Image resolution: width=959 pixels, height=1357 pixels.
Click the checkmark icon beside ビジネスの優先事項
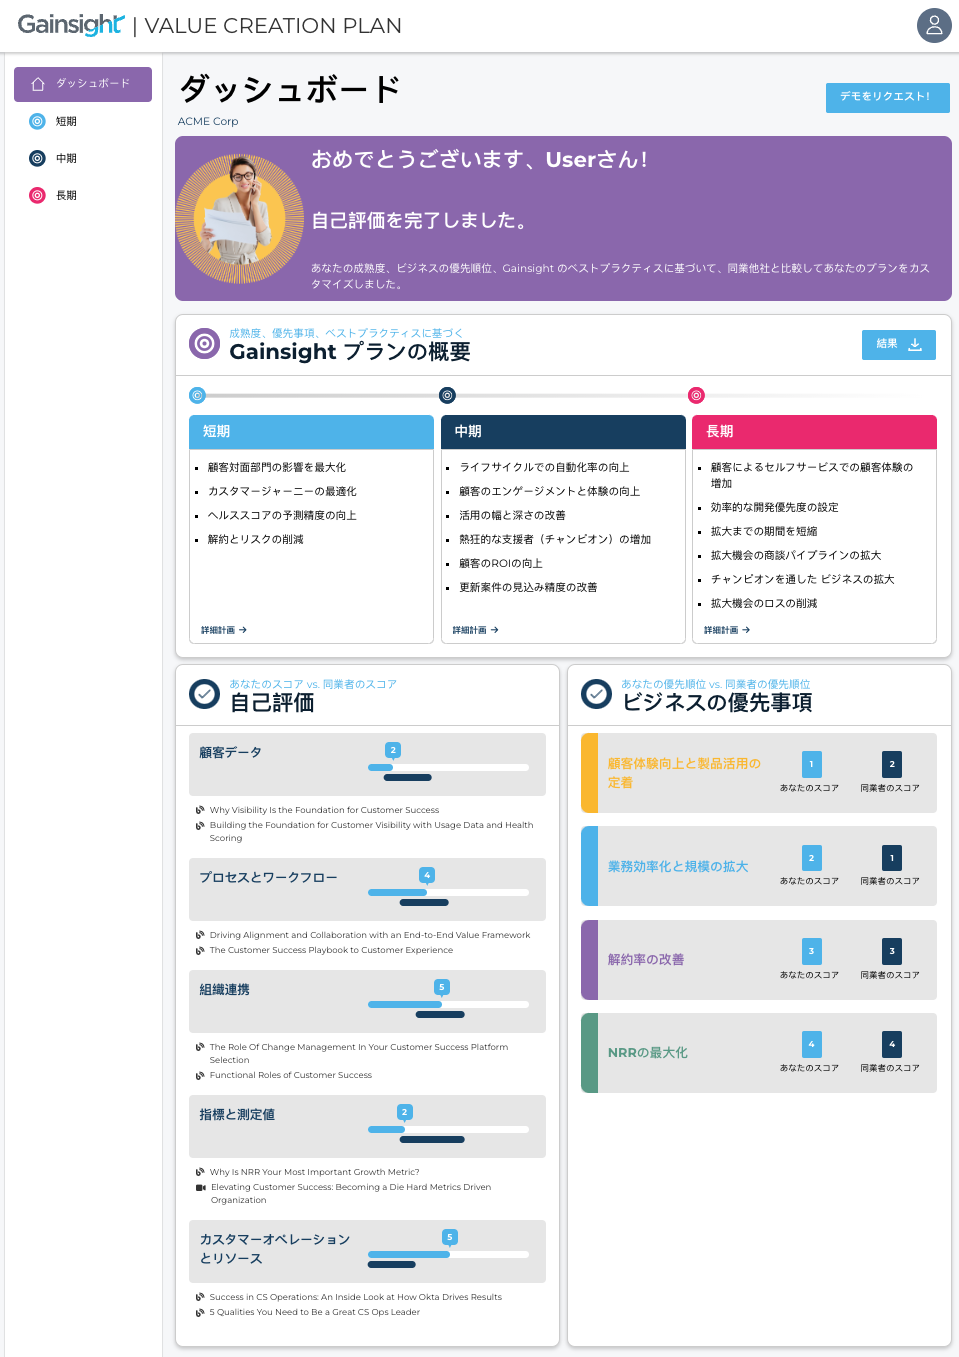click(x=596, y=694)
